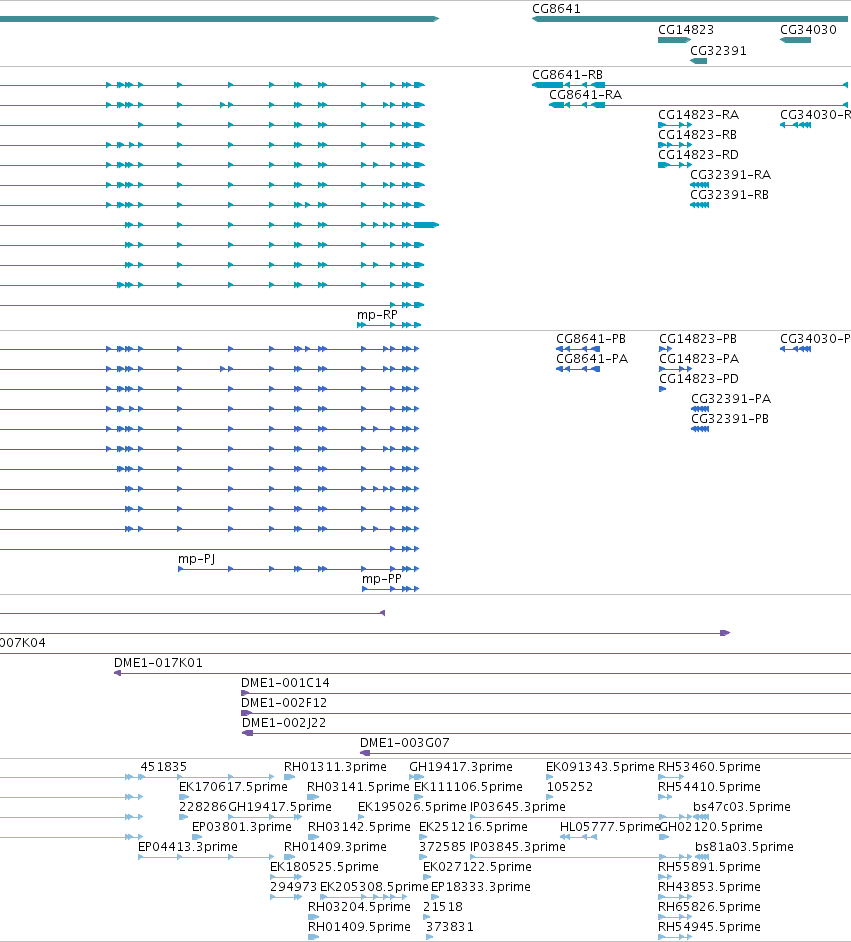Select EST EK170617.5prime
The image size is (851, 942).
(184, 797)
